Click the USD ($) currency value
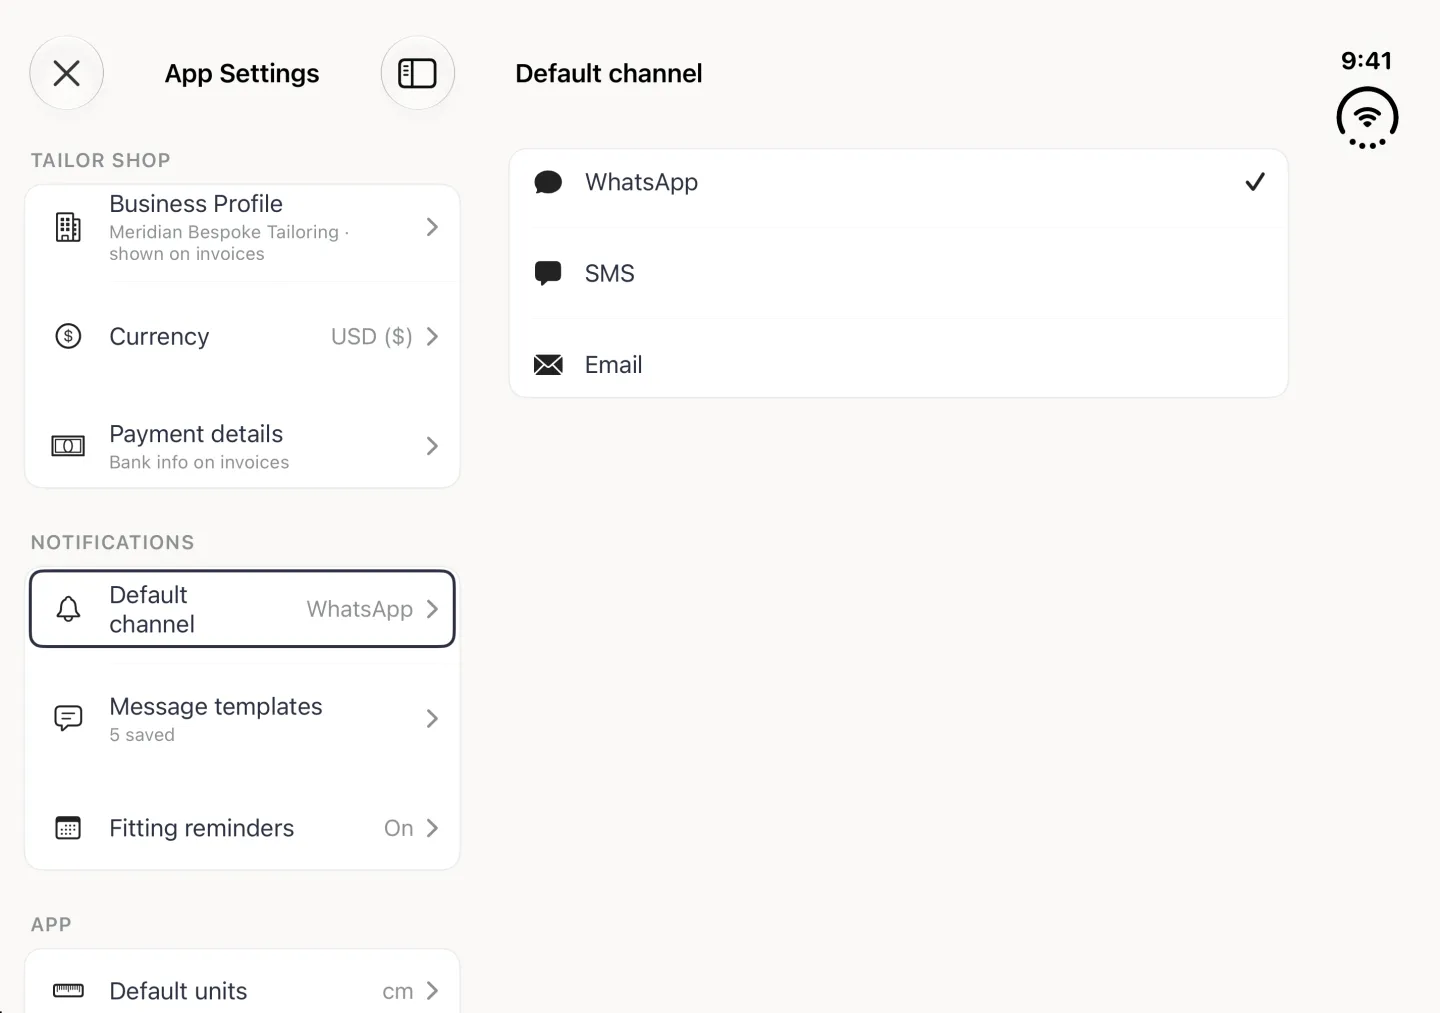Viewport: 1440px width, 1013px height. click(x=371, y=336)
